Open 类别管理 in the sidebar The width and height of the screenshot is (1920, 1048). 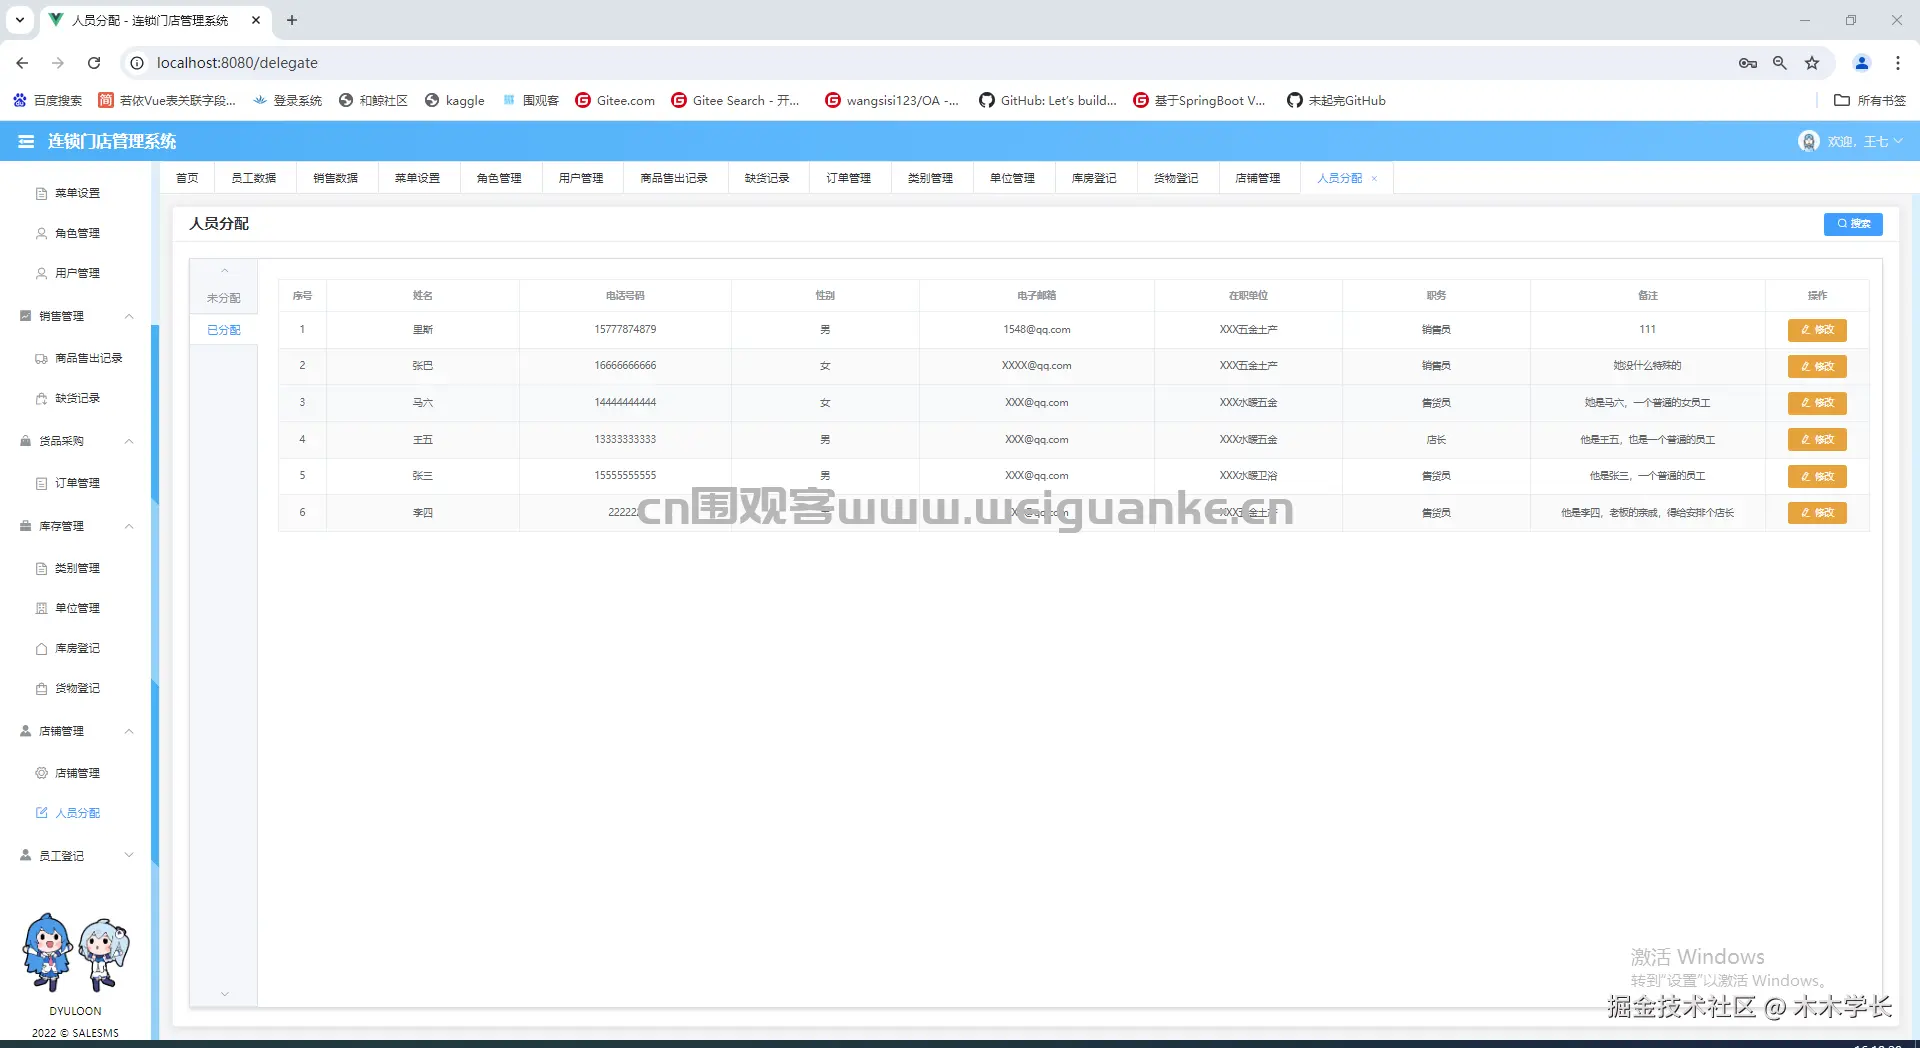(x=77, y=568)
